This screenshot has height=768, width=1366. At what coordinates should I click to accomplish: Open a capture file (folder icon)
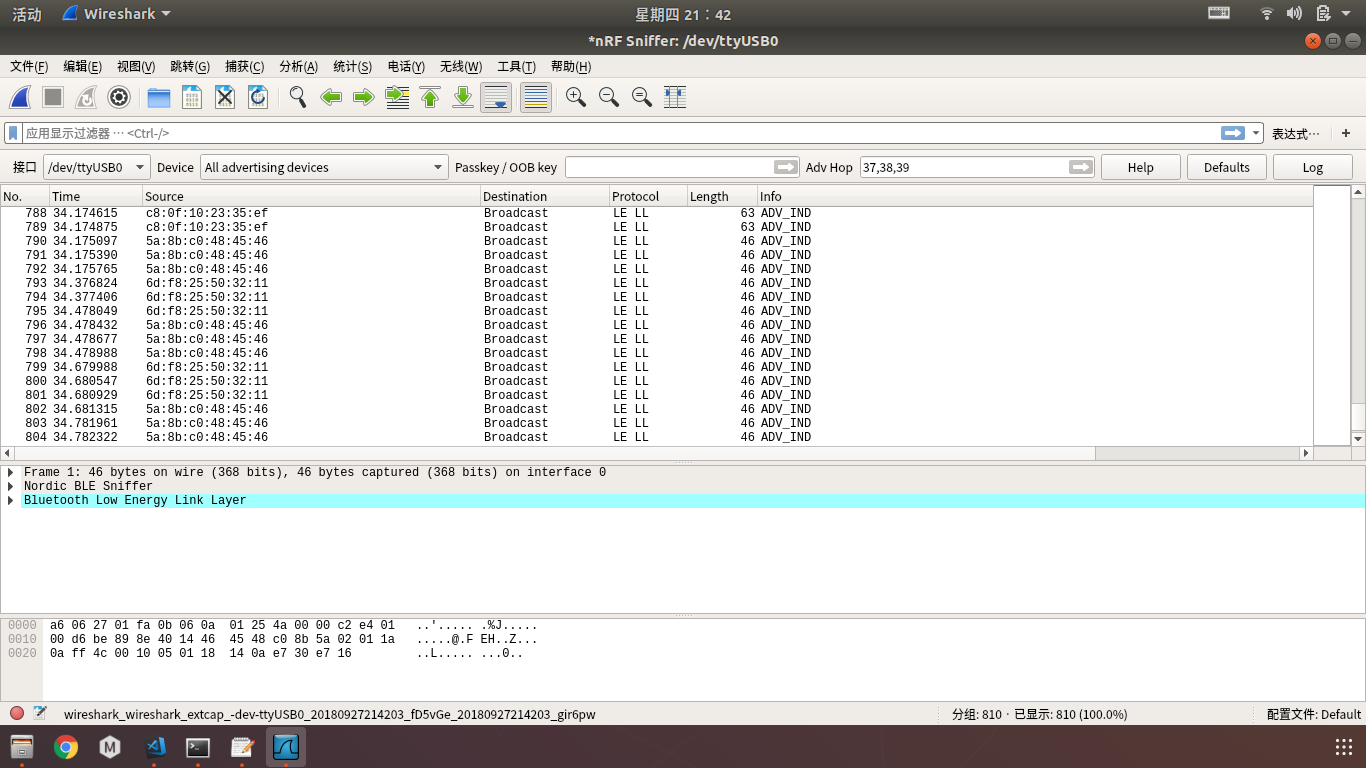point(159,97)
